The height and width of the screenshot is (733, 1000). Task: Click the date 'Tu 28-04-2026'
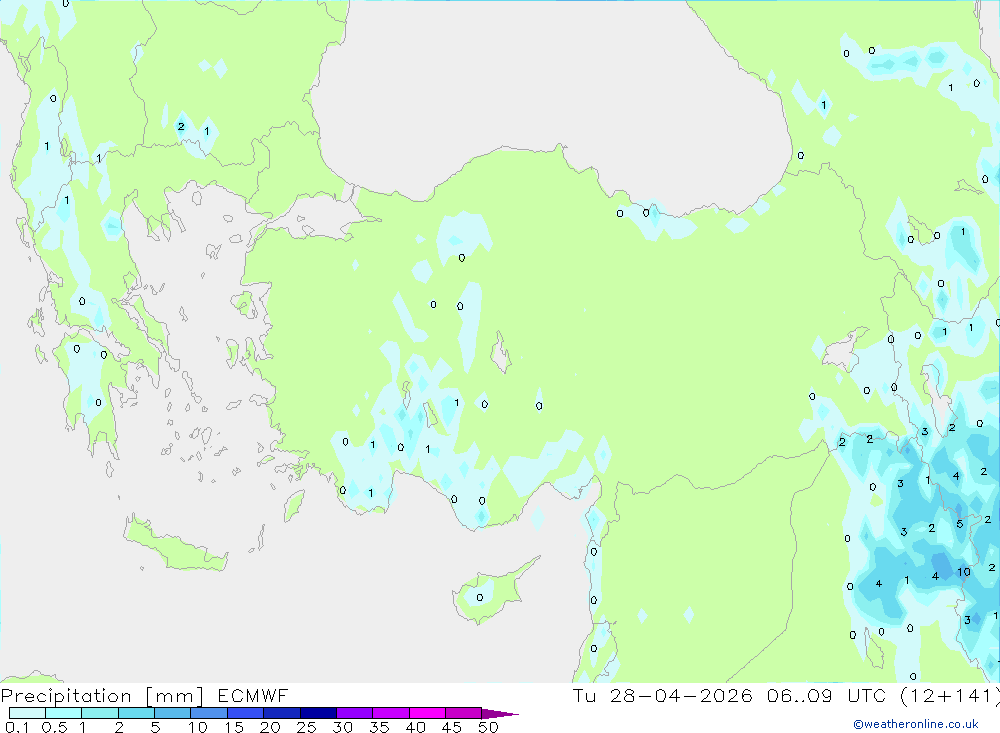pyautogui.click(x=662, y=695)
